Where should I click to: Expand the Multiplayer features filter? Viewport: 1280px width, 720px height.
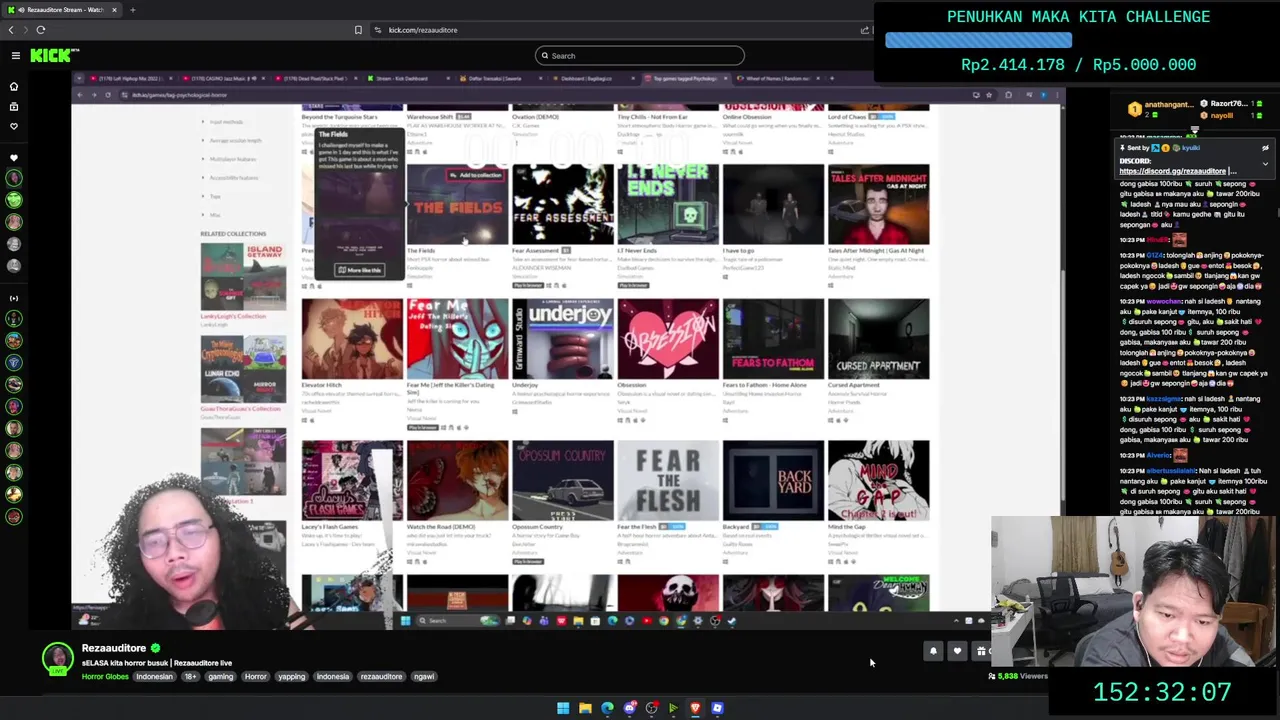coord(232,159)
